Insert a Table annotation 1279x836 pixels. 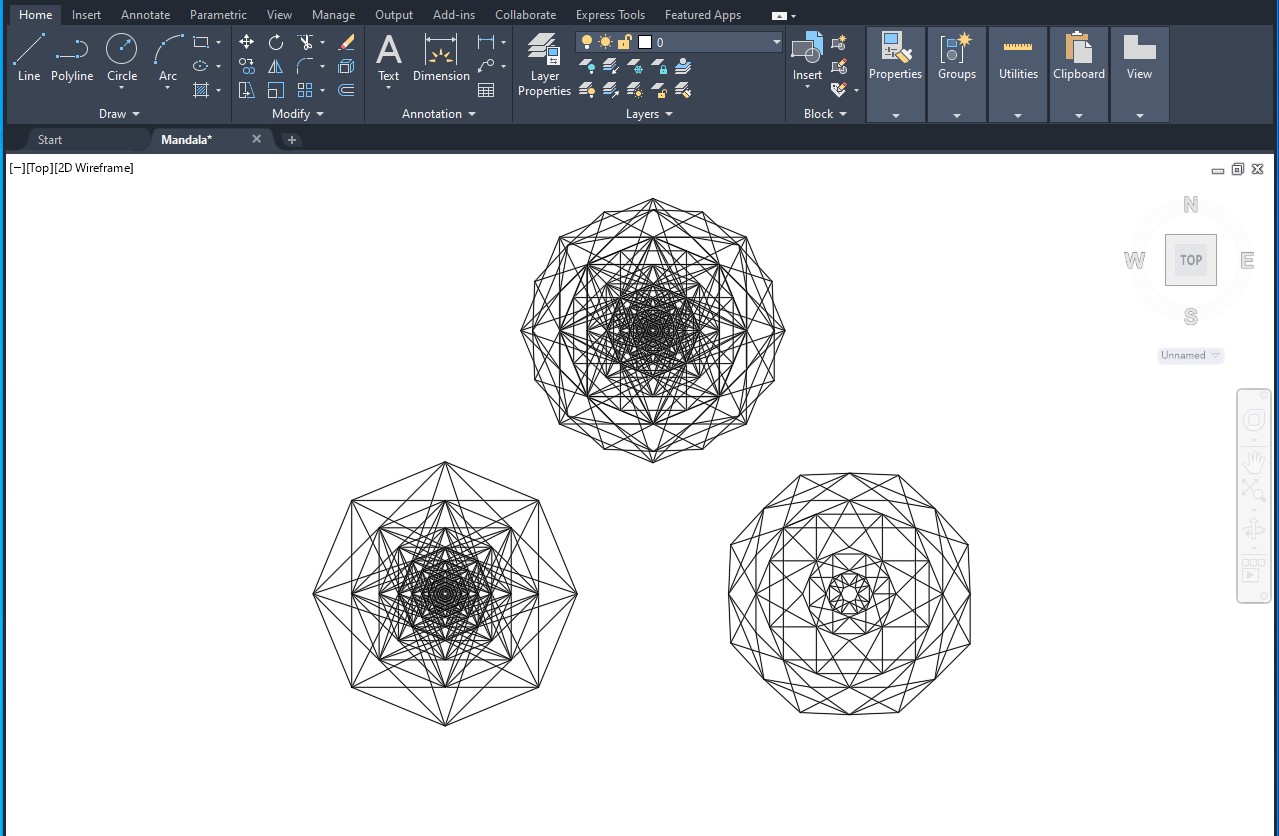click(486, 90)
